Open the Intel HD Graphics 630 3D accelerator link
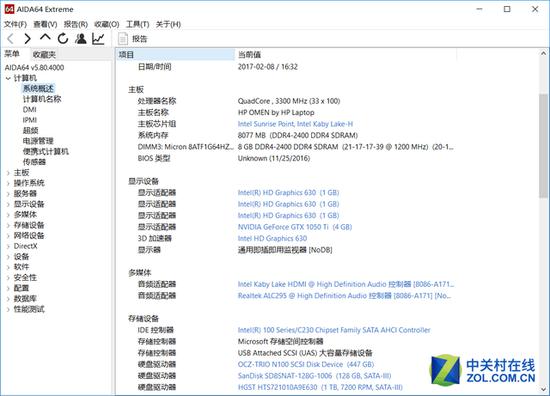This screenshot has height=396, width=550. coord(272,239)
